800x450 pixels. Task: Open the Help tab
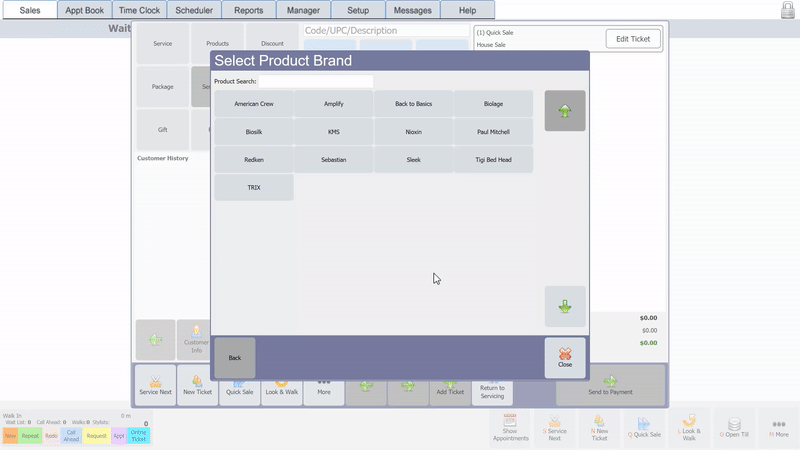click(467, 10)
